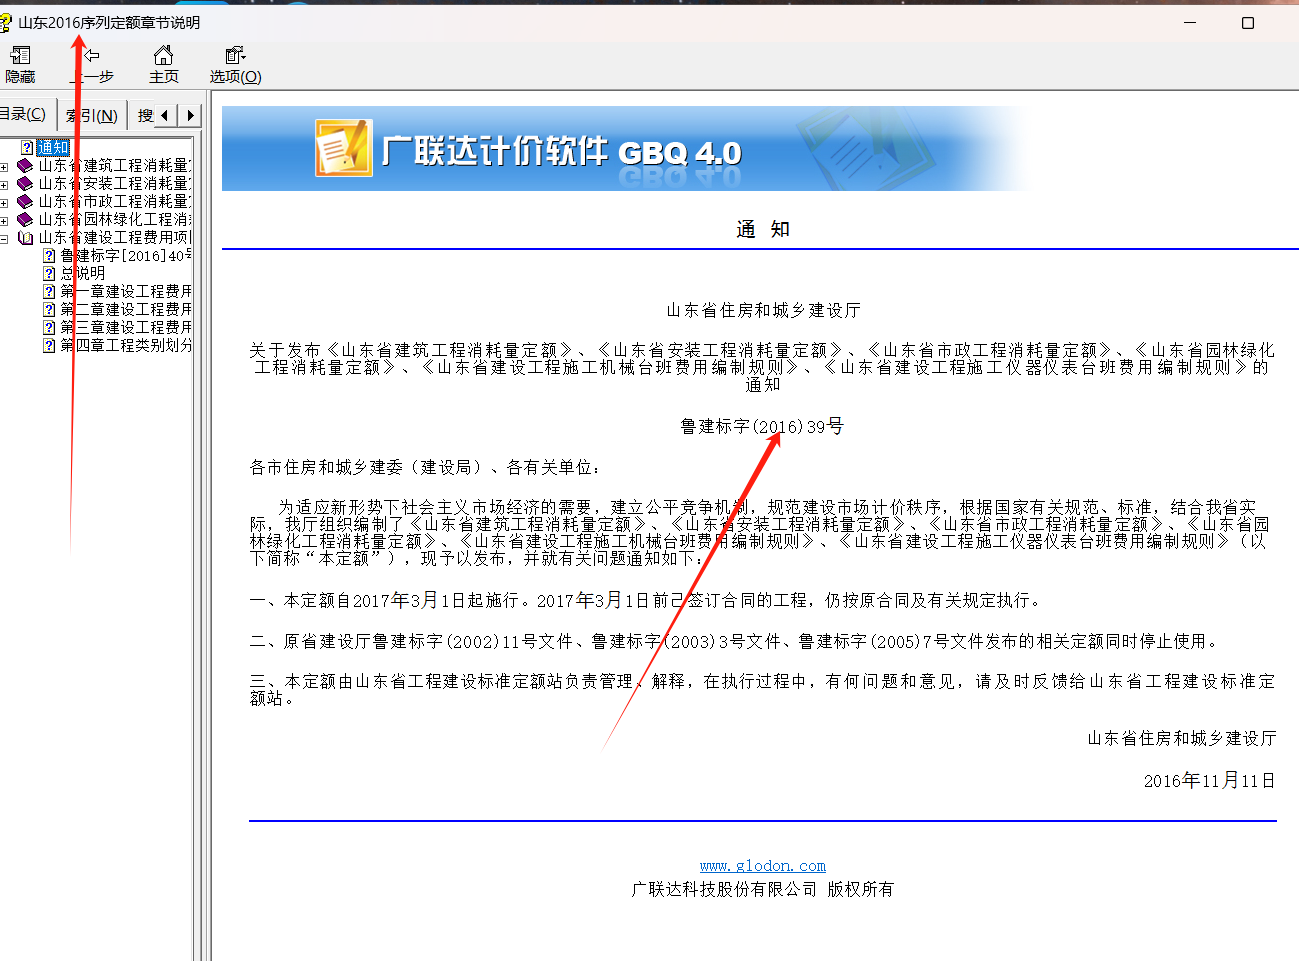Click topic icon beside 第四章工程类别划分
The width and height of the screenshot is (1299, 961).
(x=49, y=346)
